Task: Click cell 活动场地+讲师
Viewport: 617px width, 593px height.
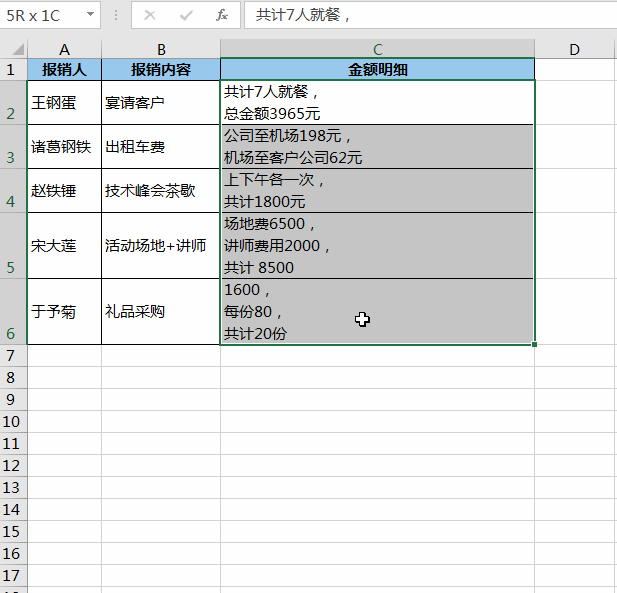Action: [x=161, y=246]
